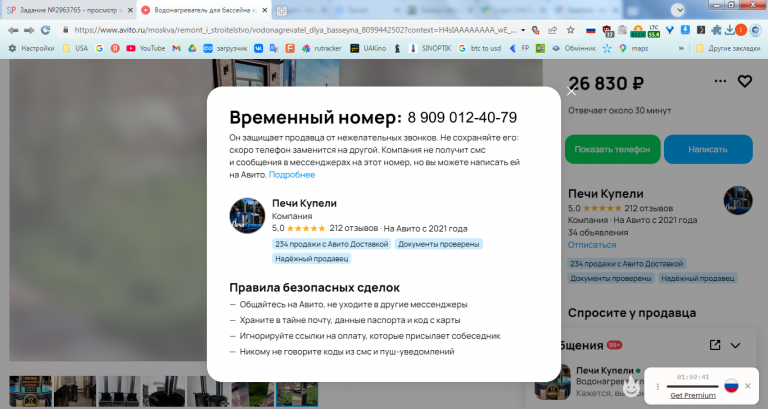Open the Обмінник bookmark
This screenshot has width=768, height=409.
click(x=574, y=48)
